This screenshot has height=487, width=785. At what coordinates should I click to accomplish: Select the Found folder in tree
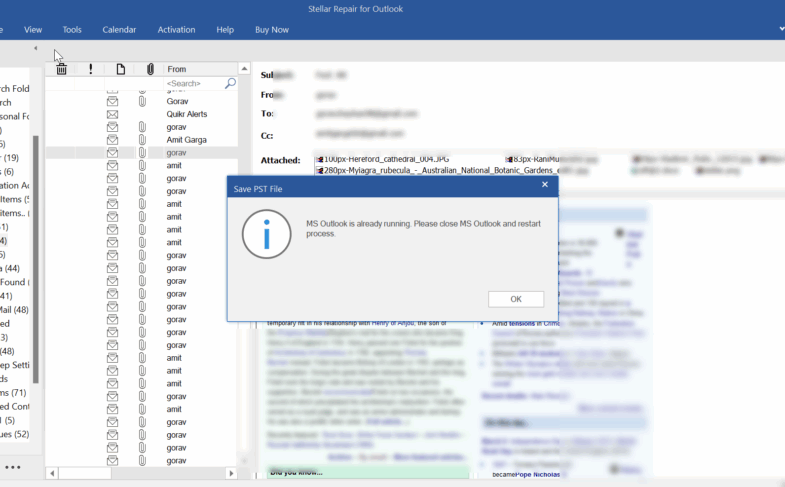coord(15,282)
